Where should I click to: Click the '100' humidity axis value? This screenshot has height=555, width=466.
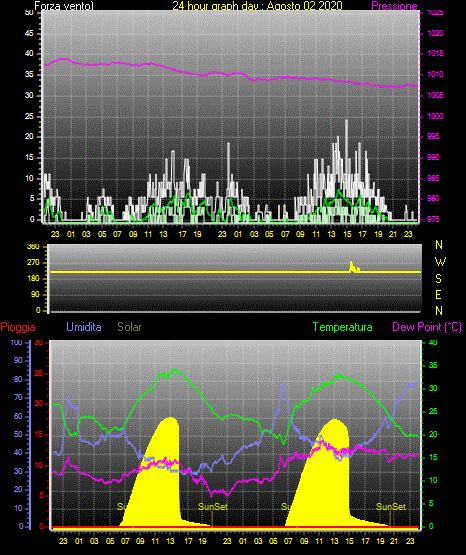pos(16,343)
